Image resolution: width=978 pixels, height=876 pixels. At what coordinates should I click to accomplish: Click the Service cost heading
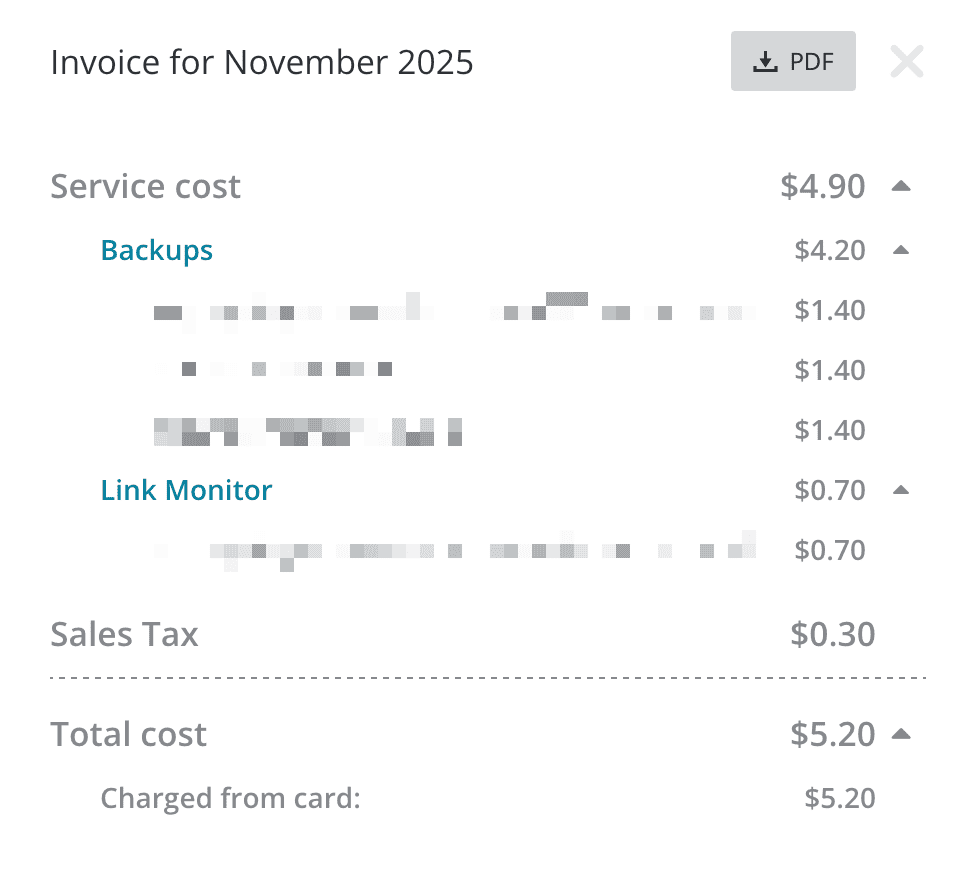[x=146, y=187]
